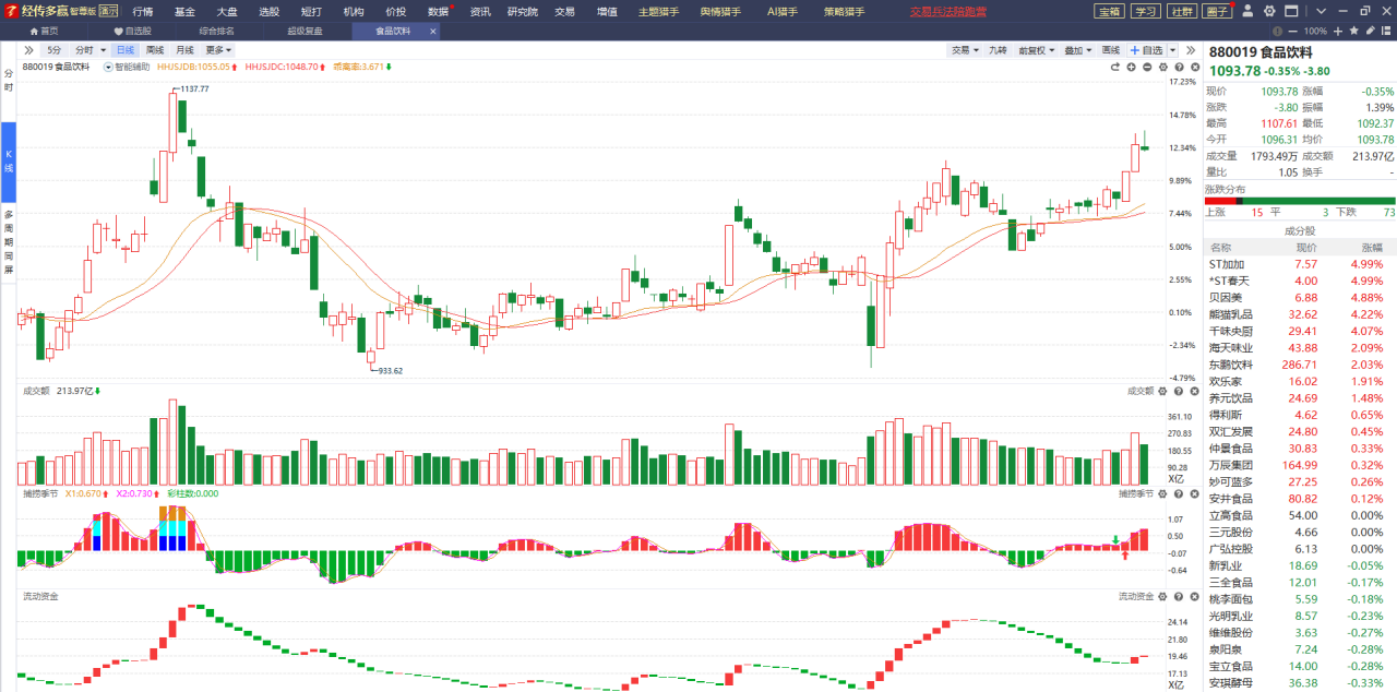Click the 社群 button
Viewport: 1397px width, 692px height.
pos(1182,12)
